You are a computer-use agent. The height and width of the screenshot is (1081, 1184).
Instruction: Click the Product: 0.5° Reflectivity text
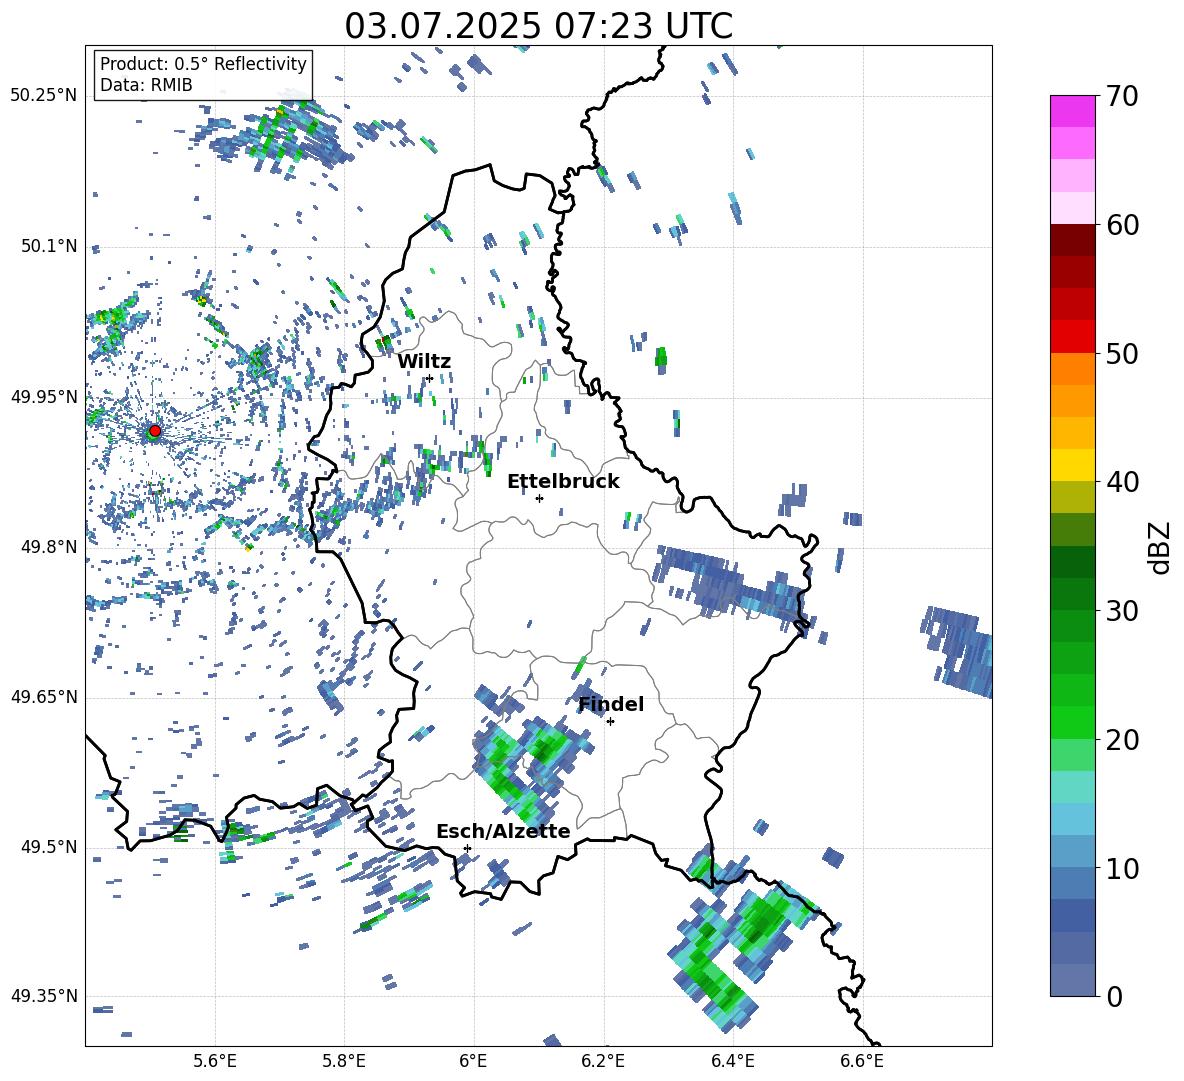coord(203,64)
